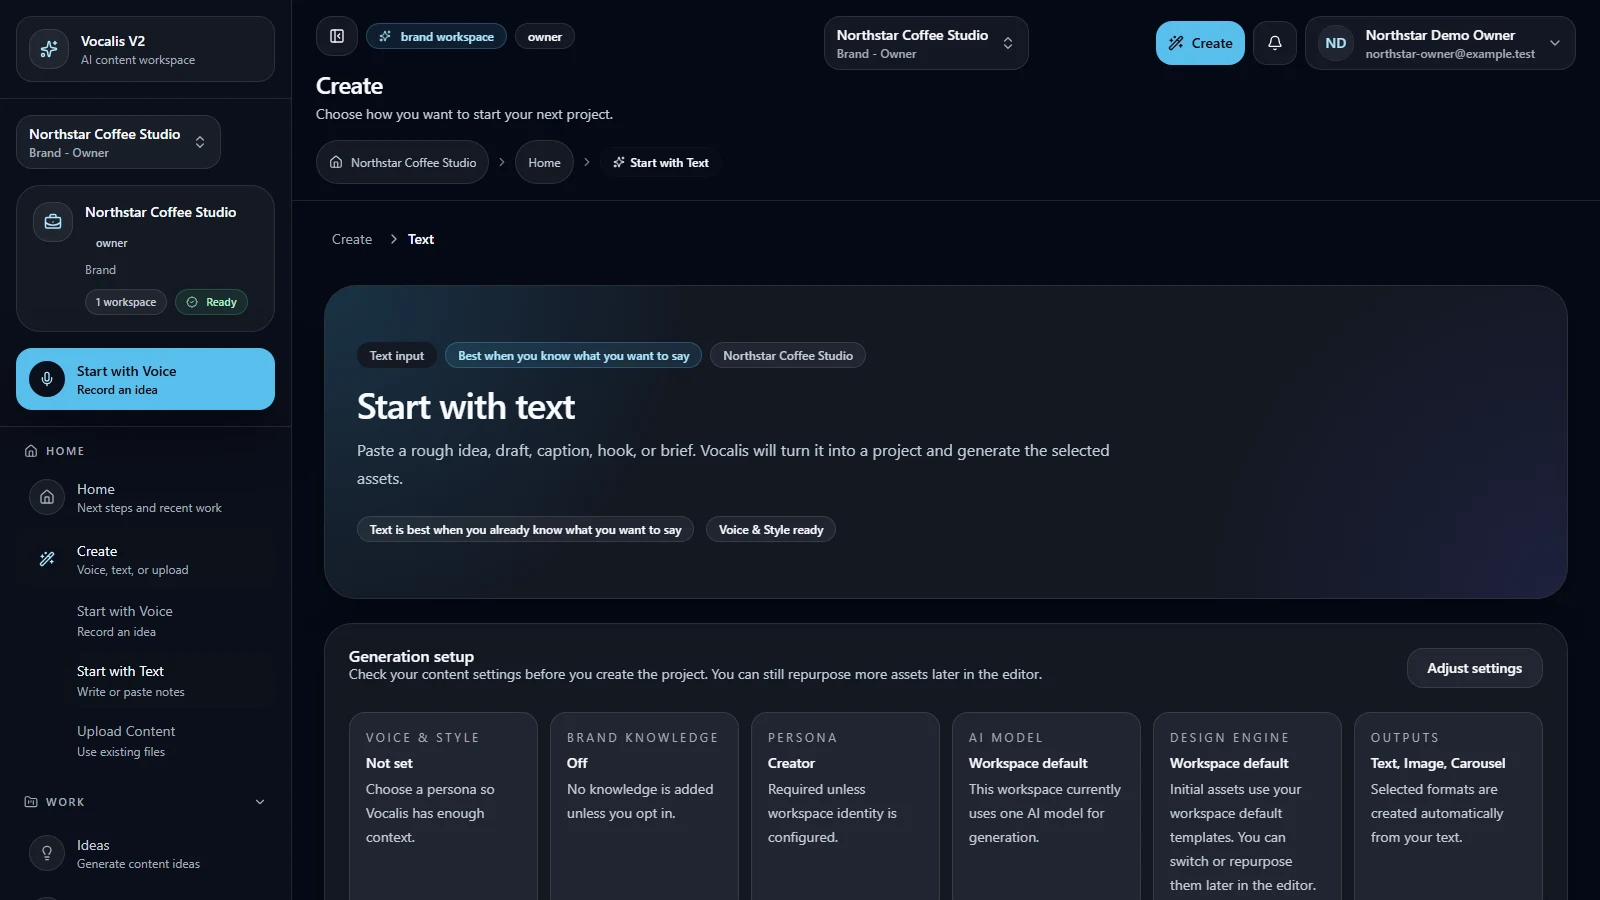Click the Adjust settings button

[1474, 668]
